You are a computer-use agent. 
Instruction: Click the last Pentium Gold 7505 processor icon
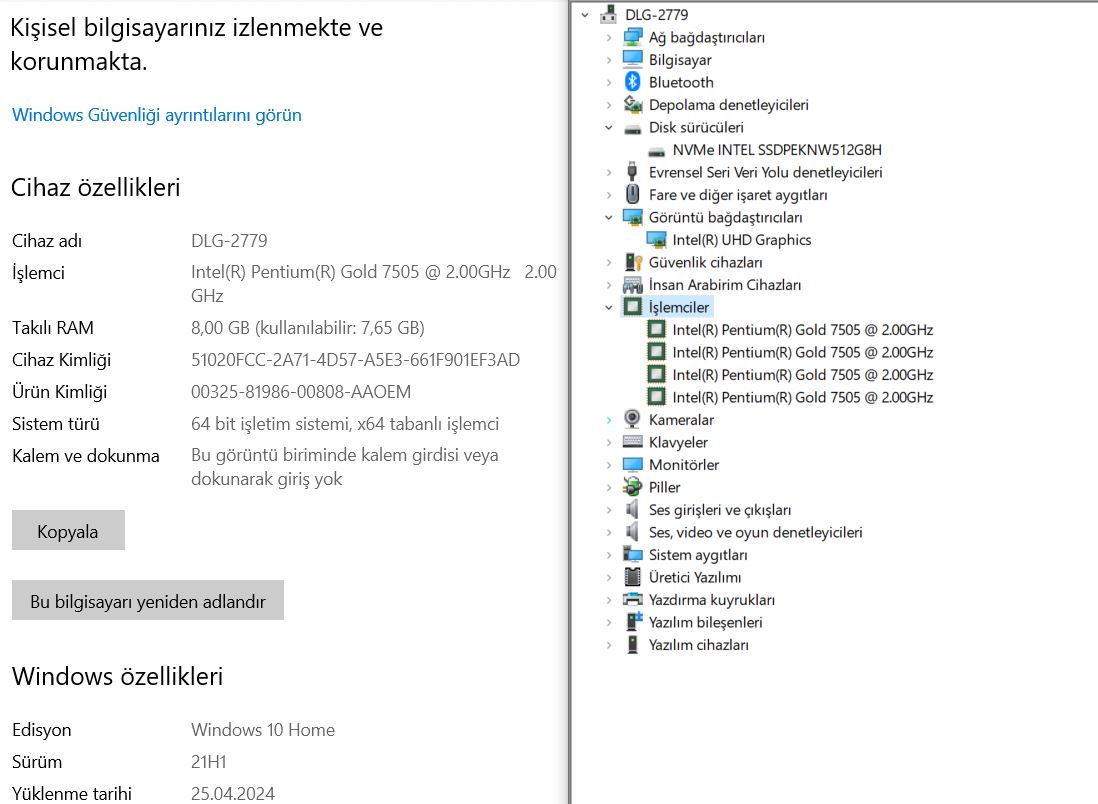point(656,397)
